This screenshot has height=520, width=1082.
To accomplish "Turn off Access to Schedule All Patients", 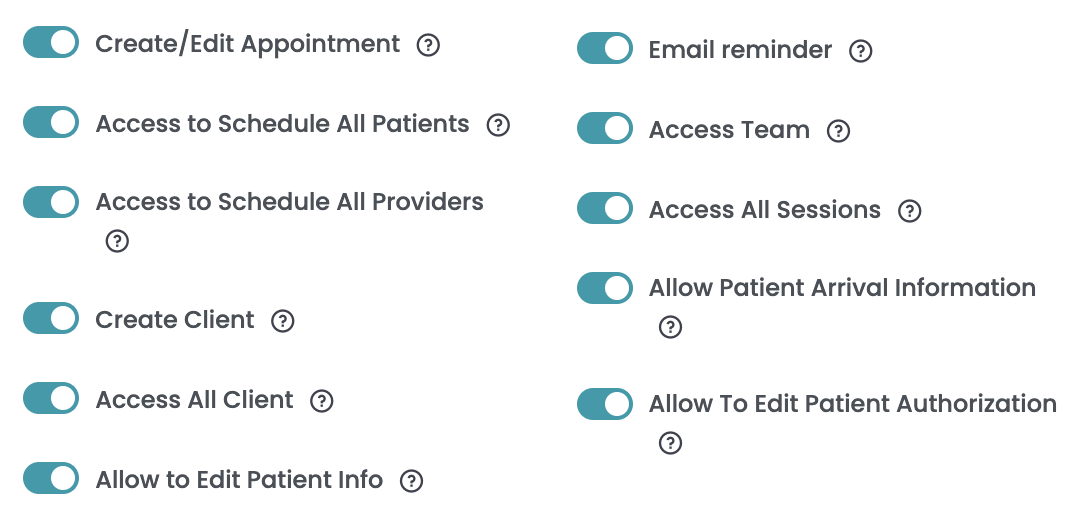I will (x=51, y=123).
